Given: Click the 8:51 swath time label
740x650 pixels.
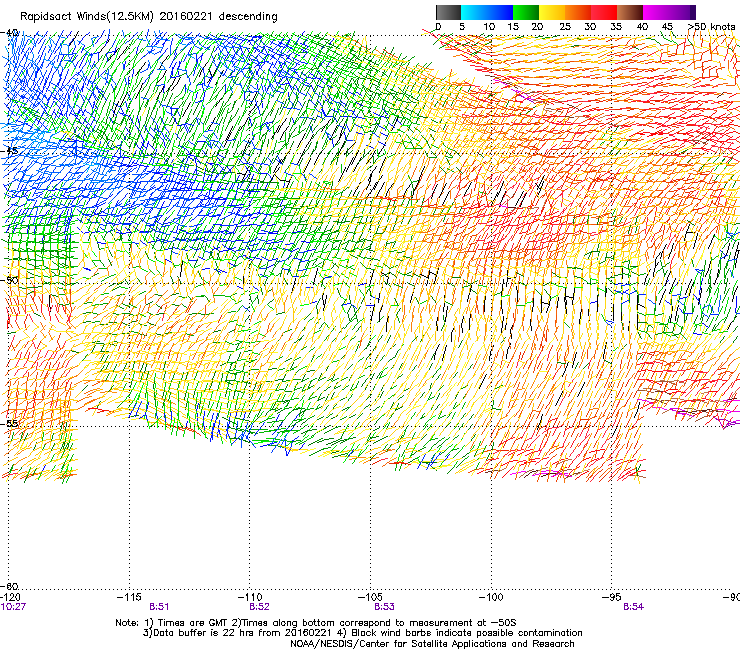Looking at the screenshot, I should (x=159, y=607).
